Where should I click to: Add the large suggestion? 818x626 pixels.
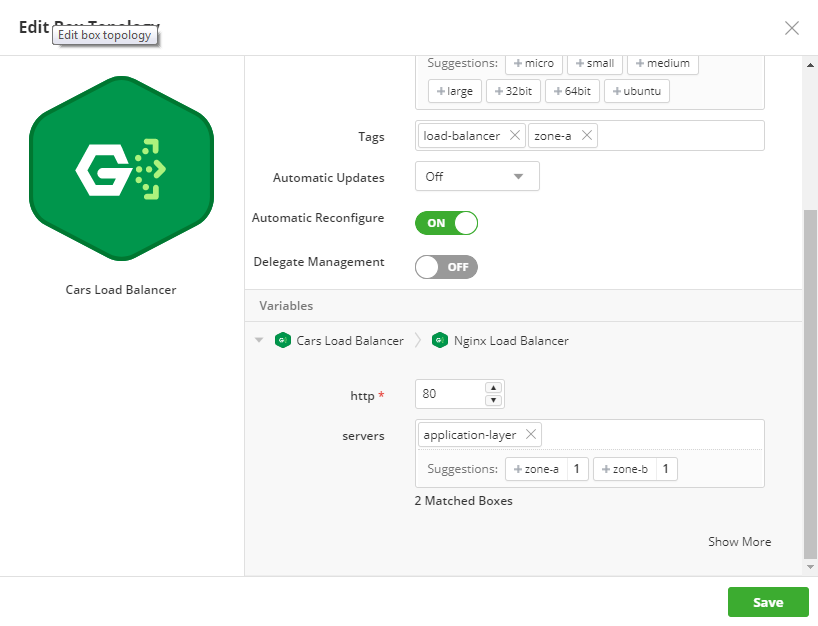point(454,91)
